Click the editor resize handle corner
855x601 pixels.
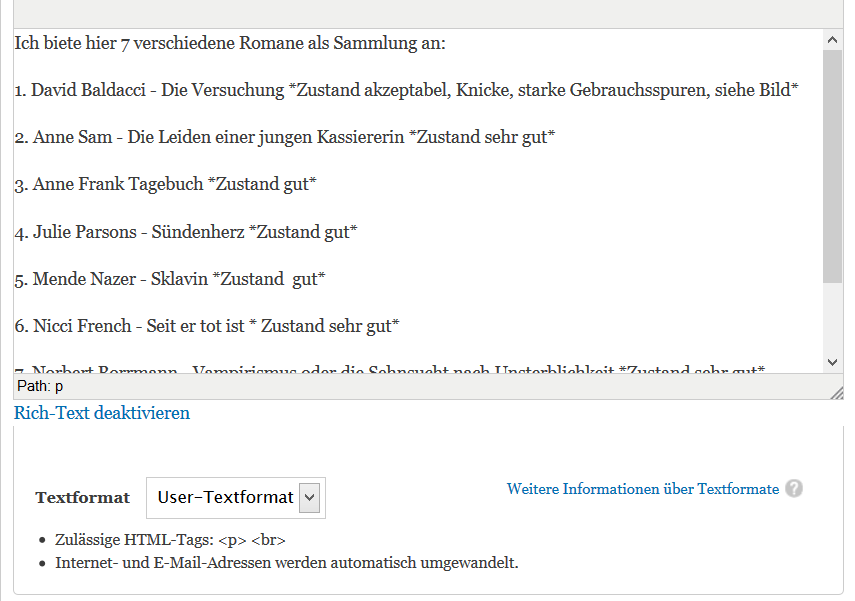click(836, 392)
